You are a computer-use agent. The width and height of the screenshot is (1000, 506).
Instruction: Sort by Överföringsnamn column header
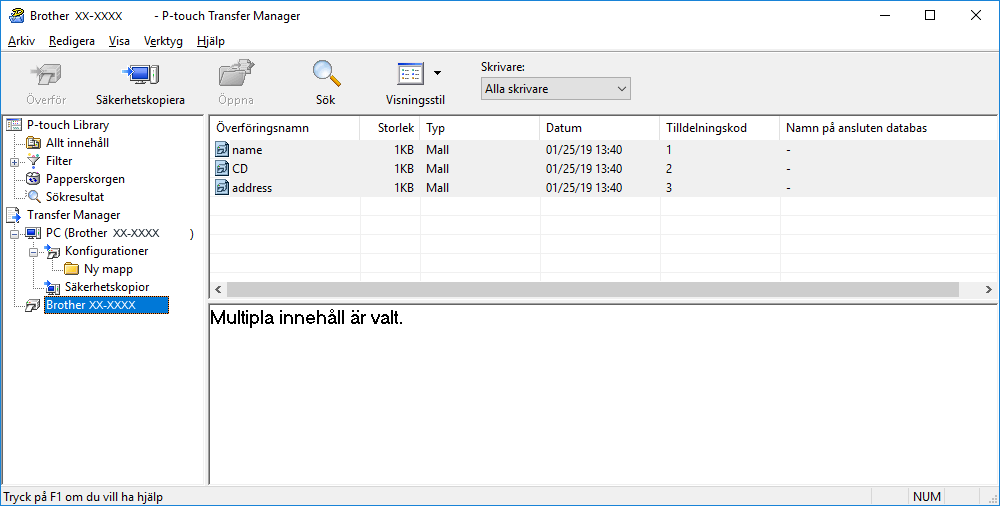[x=285, y=128]
